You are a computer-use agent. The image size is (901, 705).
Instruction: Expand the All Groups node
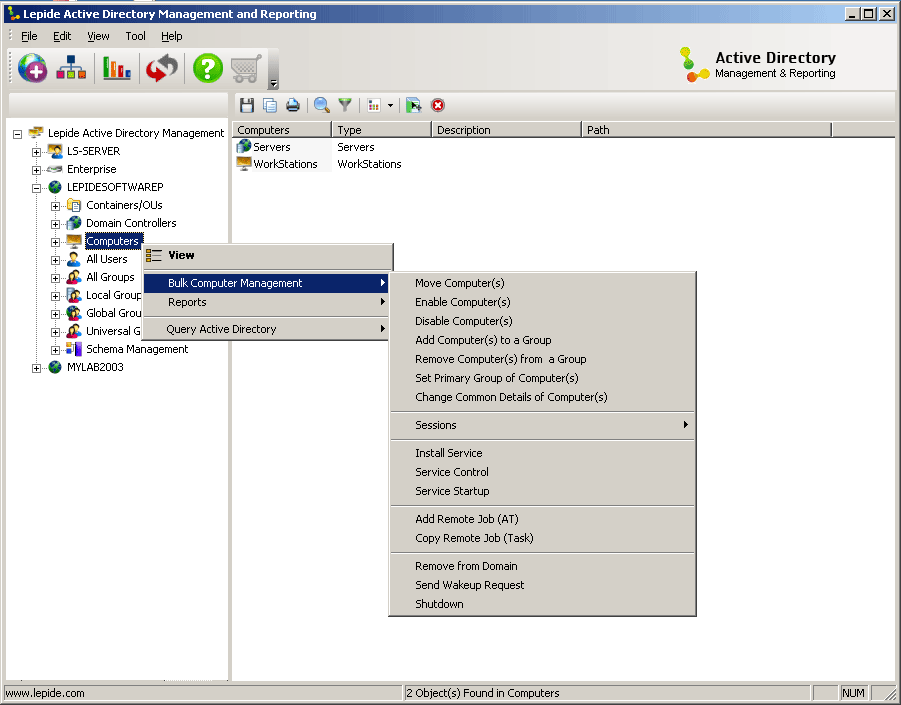(55, 278)
